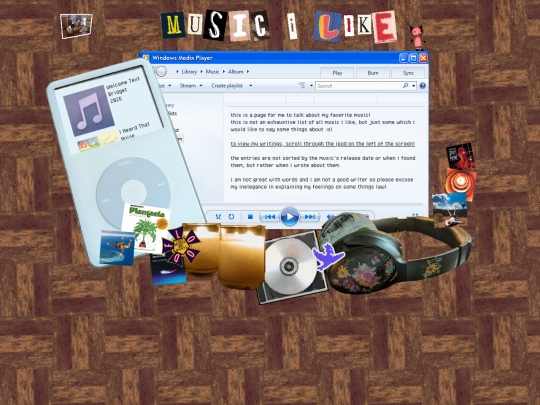
Task: Select Music in the breadcrumb
Action: [x=212, y=72]
